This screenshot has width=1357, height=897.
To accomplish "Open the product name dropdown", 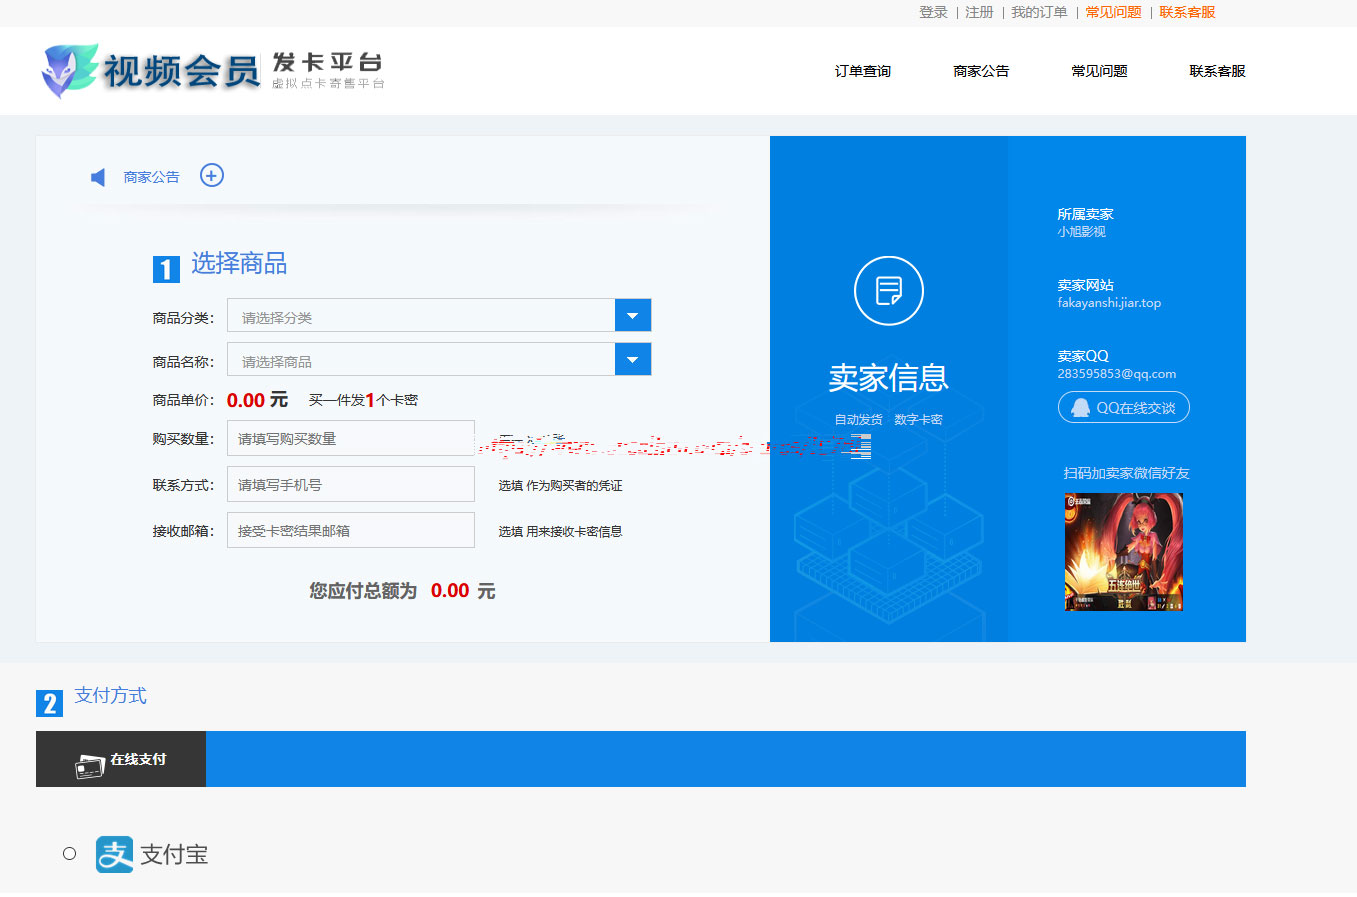I will (x=632, y=360).
